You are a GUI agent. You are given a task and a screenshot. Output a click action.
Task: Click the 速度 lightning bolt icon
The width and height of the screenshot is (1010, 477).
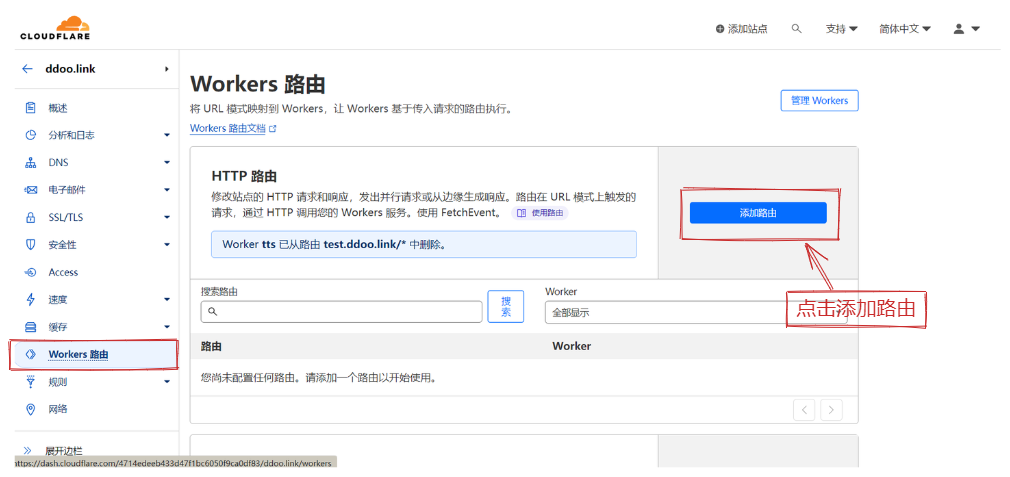30,299
